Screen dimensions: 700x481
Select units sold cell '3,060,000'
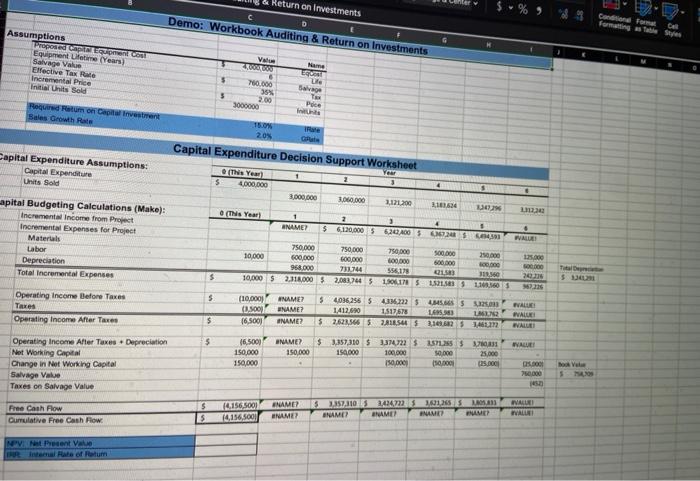point(351,200)
